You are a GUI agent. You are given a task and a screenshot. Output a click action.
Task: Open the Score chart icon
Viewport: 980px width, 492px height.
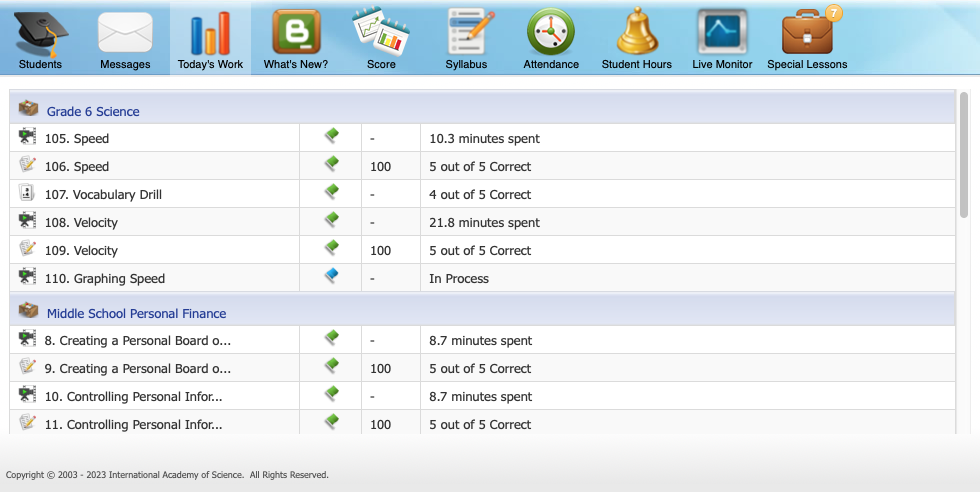[x=381, y=33]
